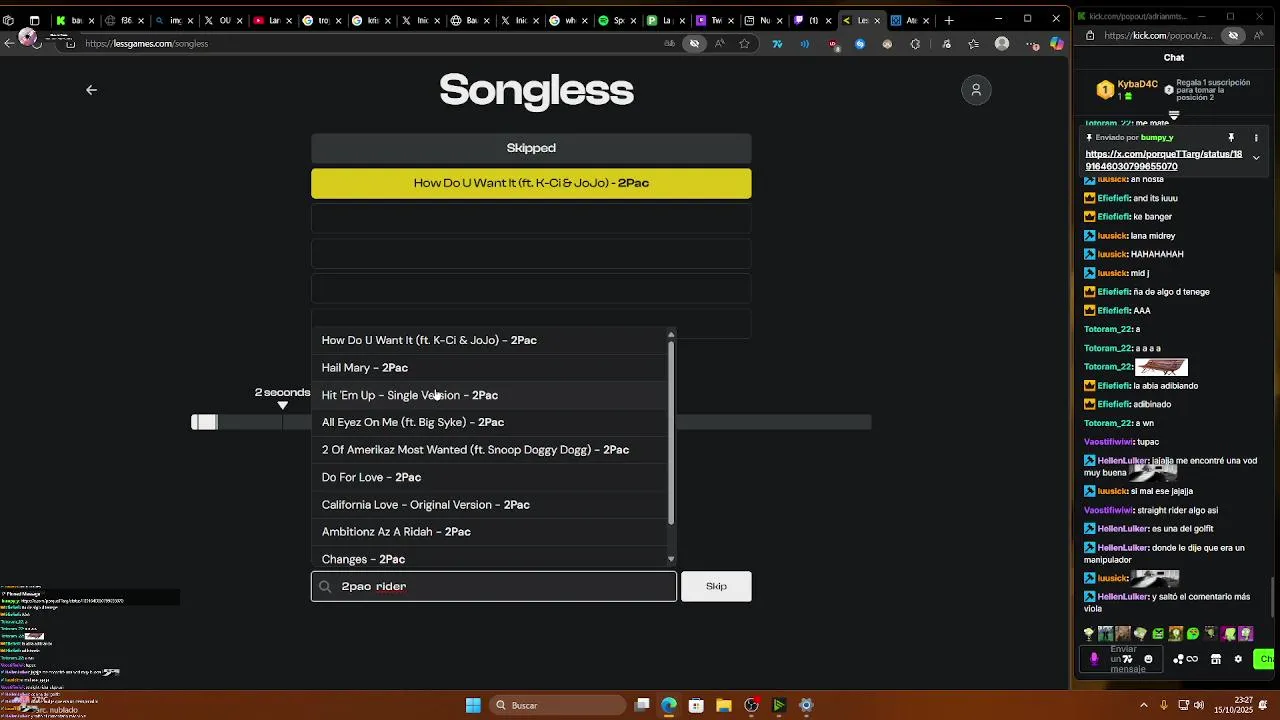Image resolution: width=1280 pixels, height=720 pixels.
Task: Go back using the Songless back arrow
Action: click(91, 90)
